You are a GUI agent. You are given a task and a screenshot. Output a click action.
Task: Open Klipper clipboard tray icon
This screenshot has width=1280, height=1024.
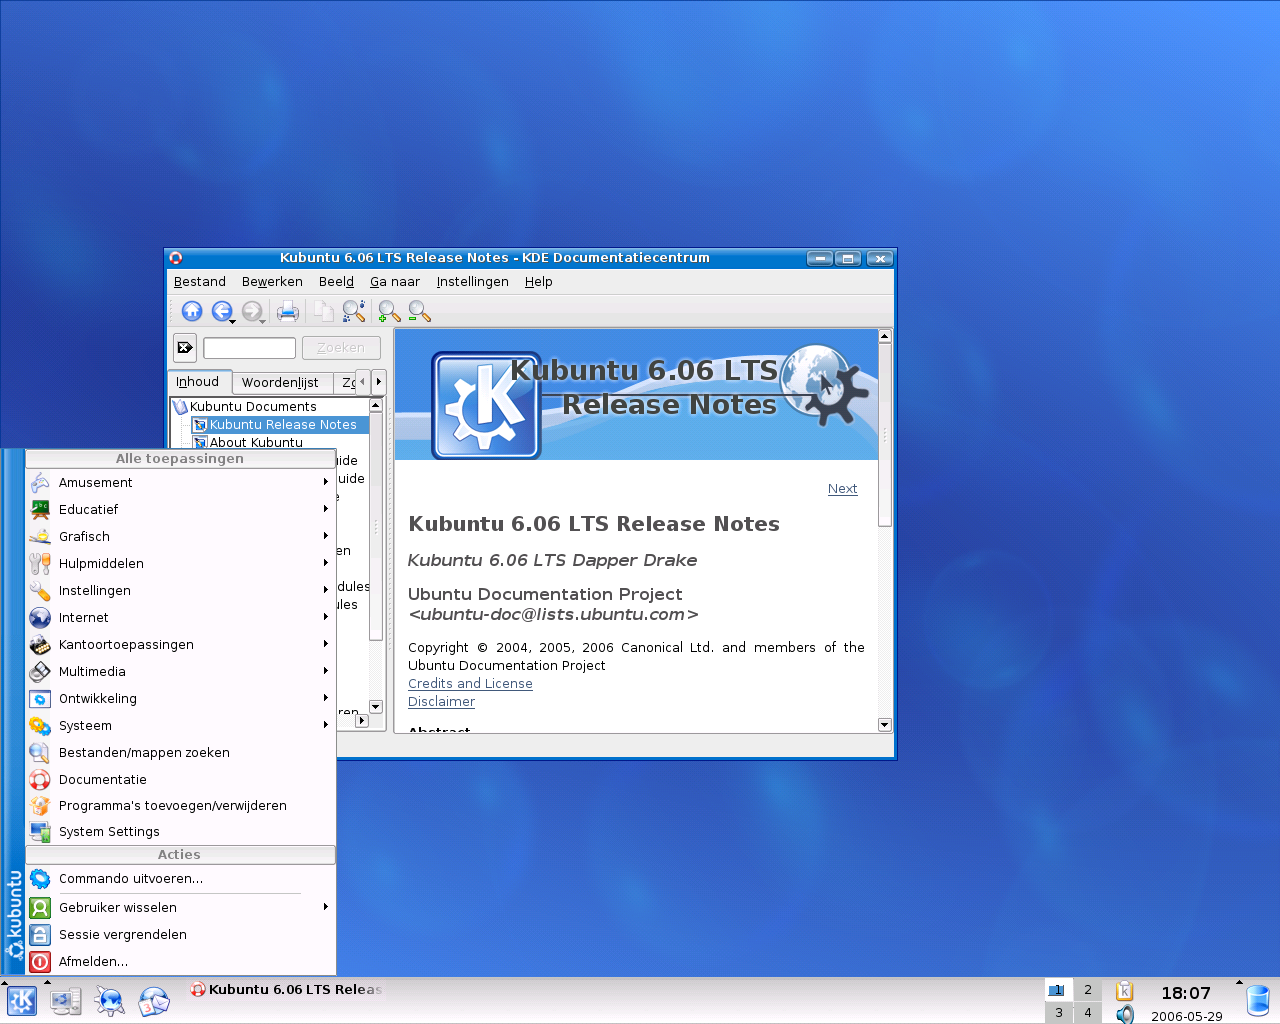(x=1125, y=990)
